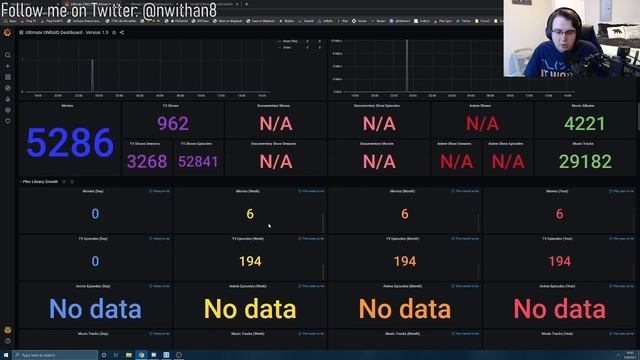Star the Ultimate UNRAID Dashboard
640x360 pixels.
(114, 32)
